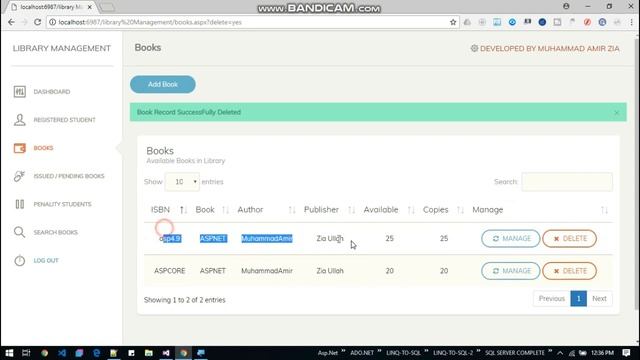The height and width of the screenshot is (360, 640).
Task: Click the LINQ-TO-SQL taskbar toolbar
Action: pyautogui.click(x=403, y=353)
